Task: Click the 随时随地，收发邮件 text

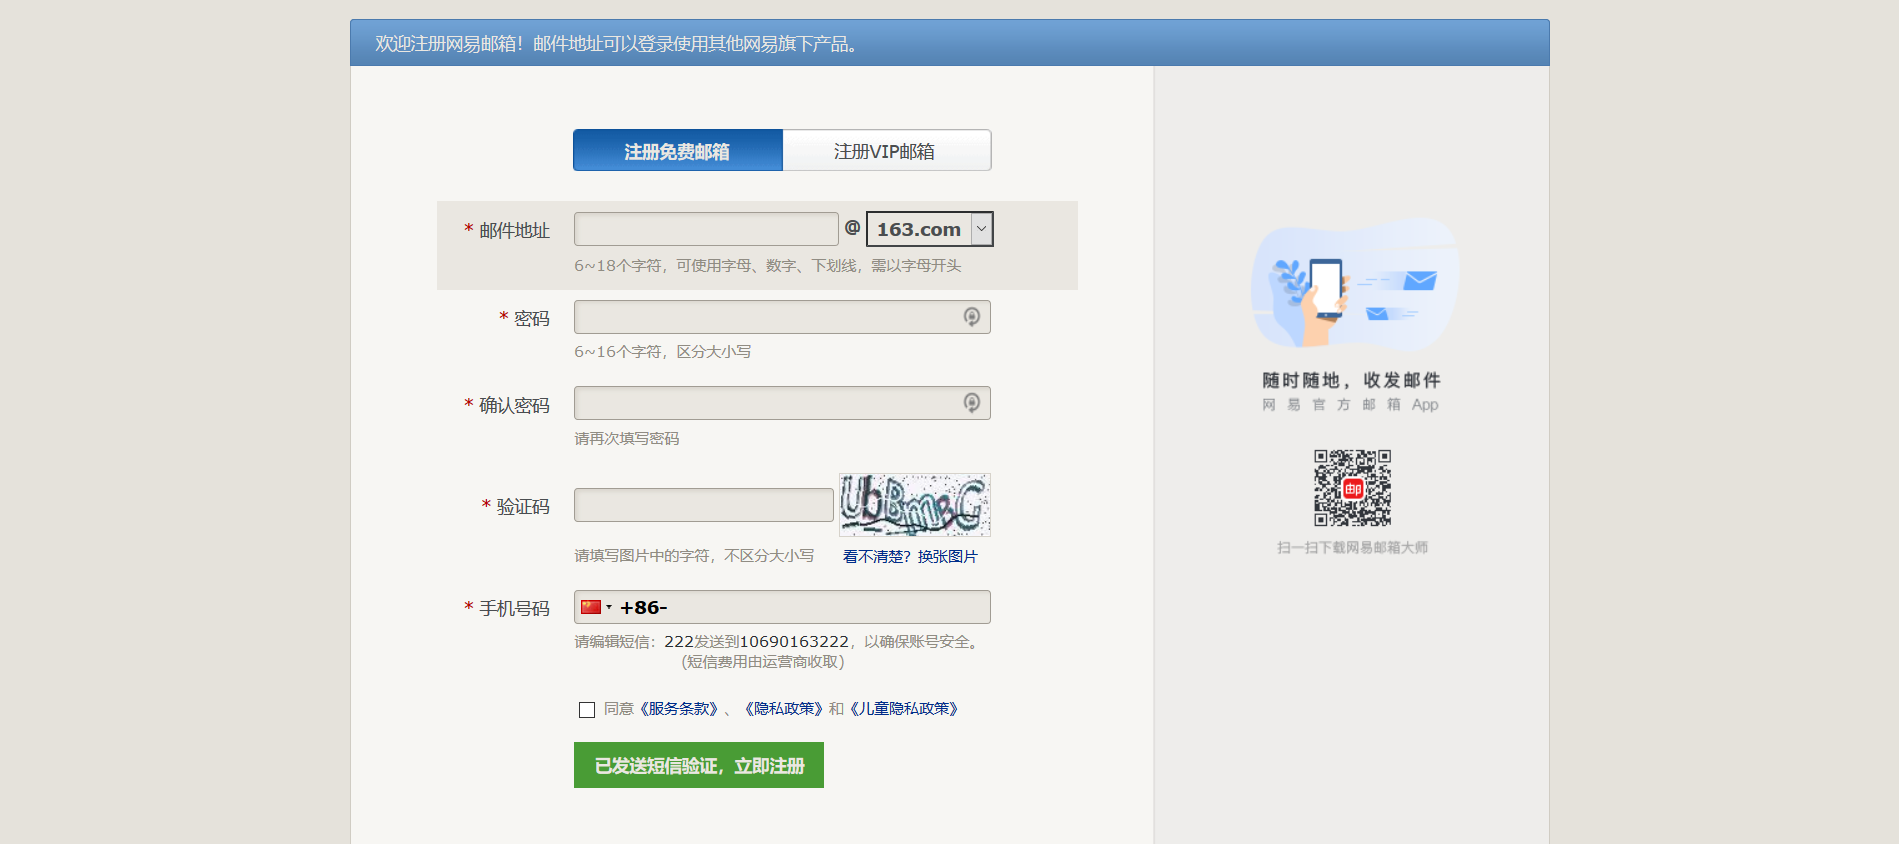Action: (x=1352, y=380)
